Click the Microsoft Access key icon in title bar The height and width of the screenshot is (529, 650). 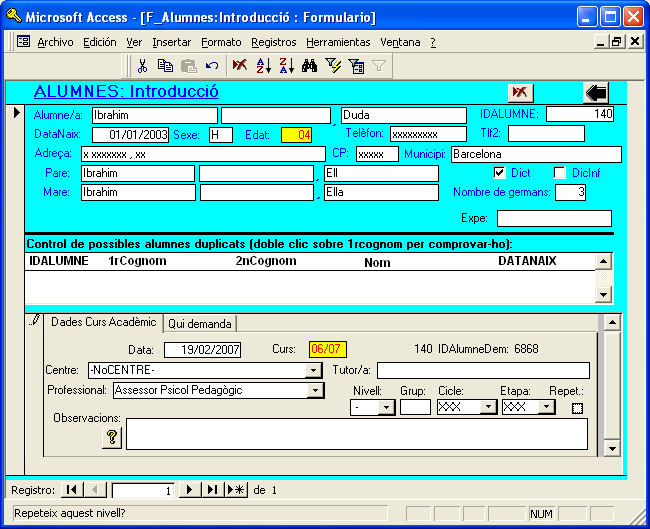pos(14,16)
